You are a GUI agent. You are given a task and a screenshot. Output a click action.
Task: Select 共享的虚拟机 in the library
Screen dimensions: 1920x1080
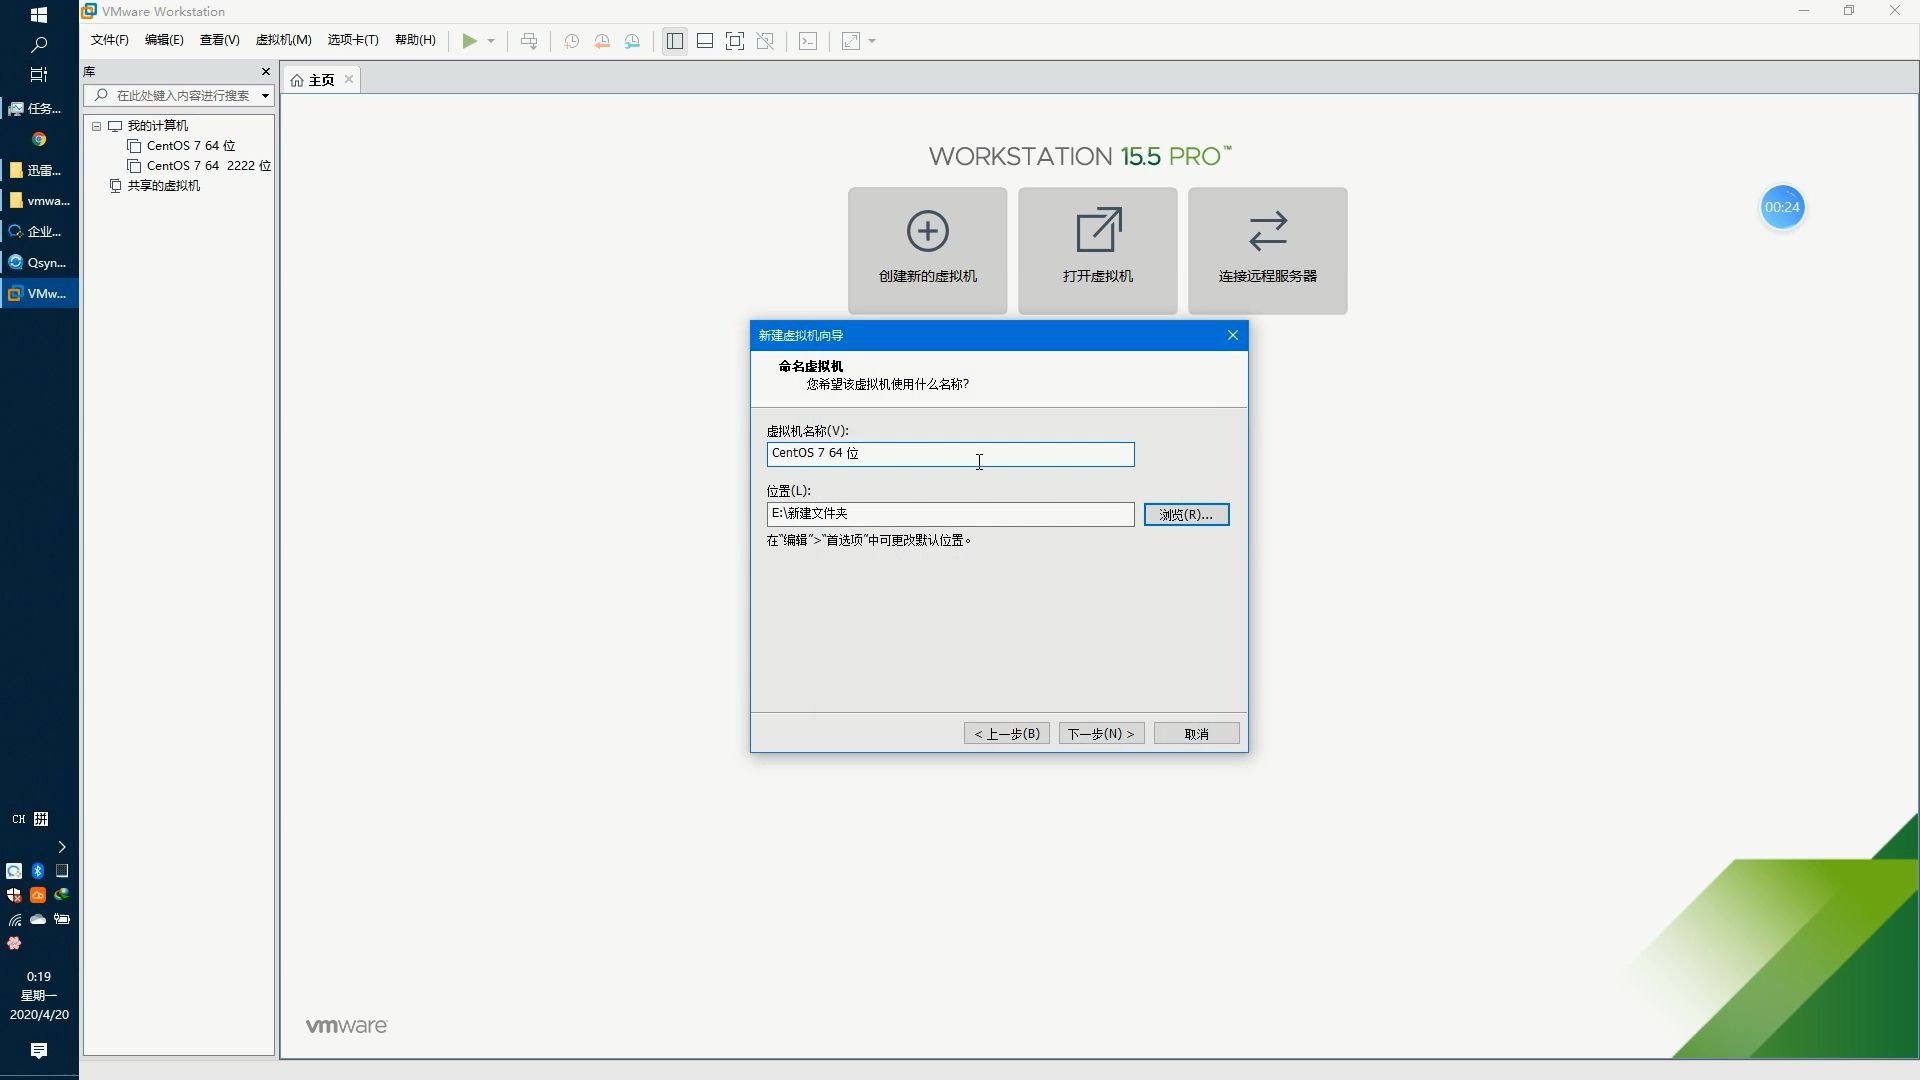click(163, 186)
